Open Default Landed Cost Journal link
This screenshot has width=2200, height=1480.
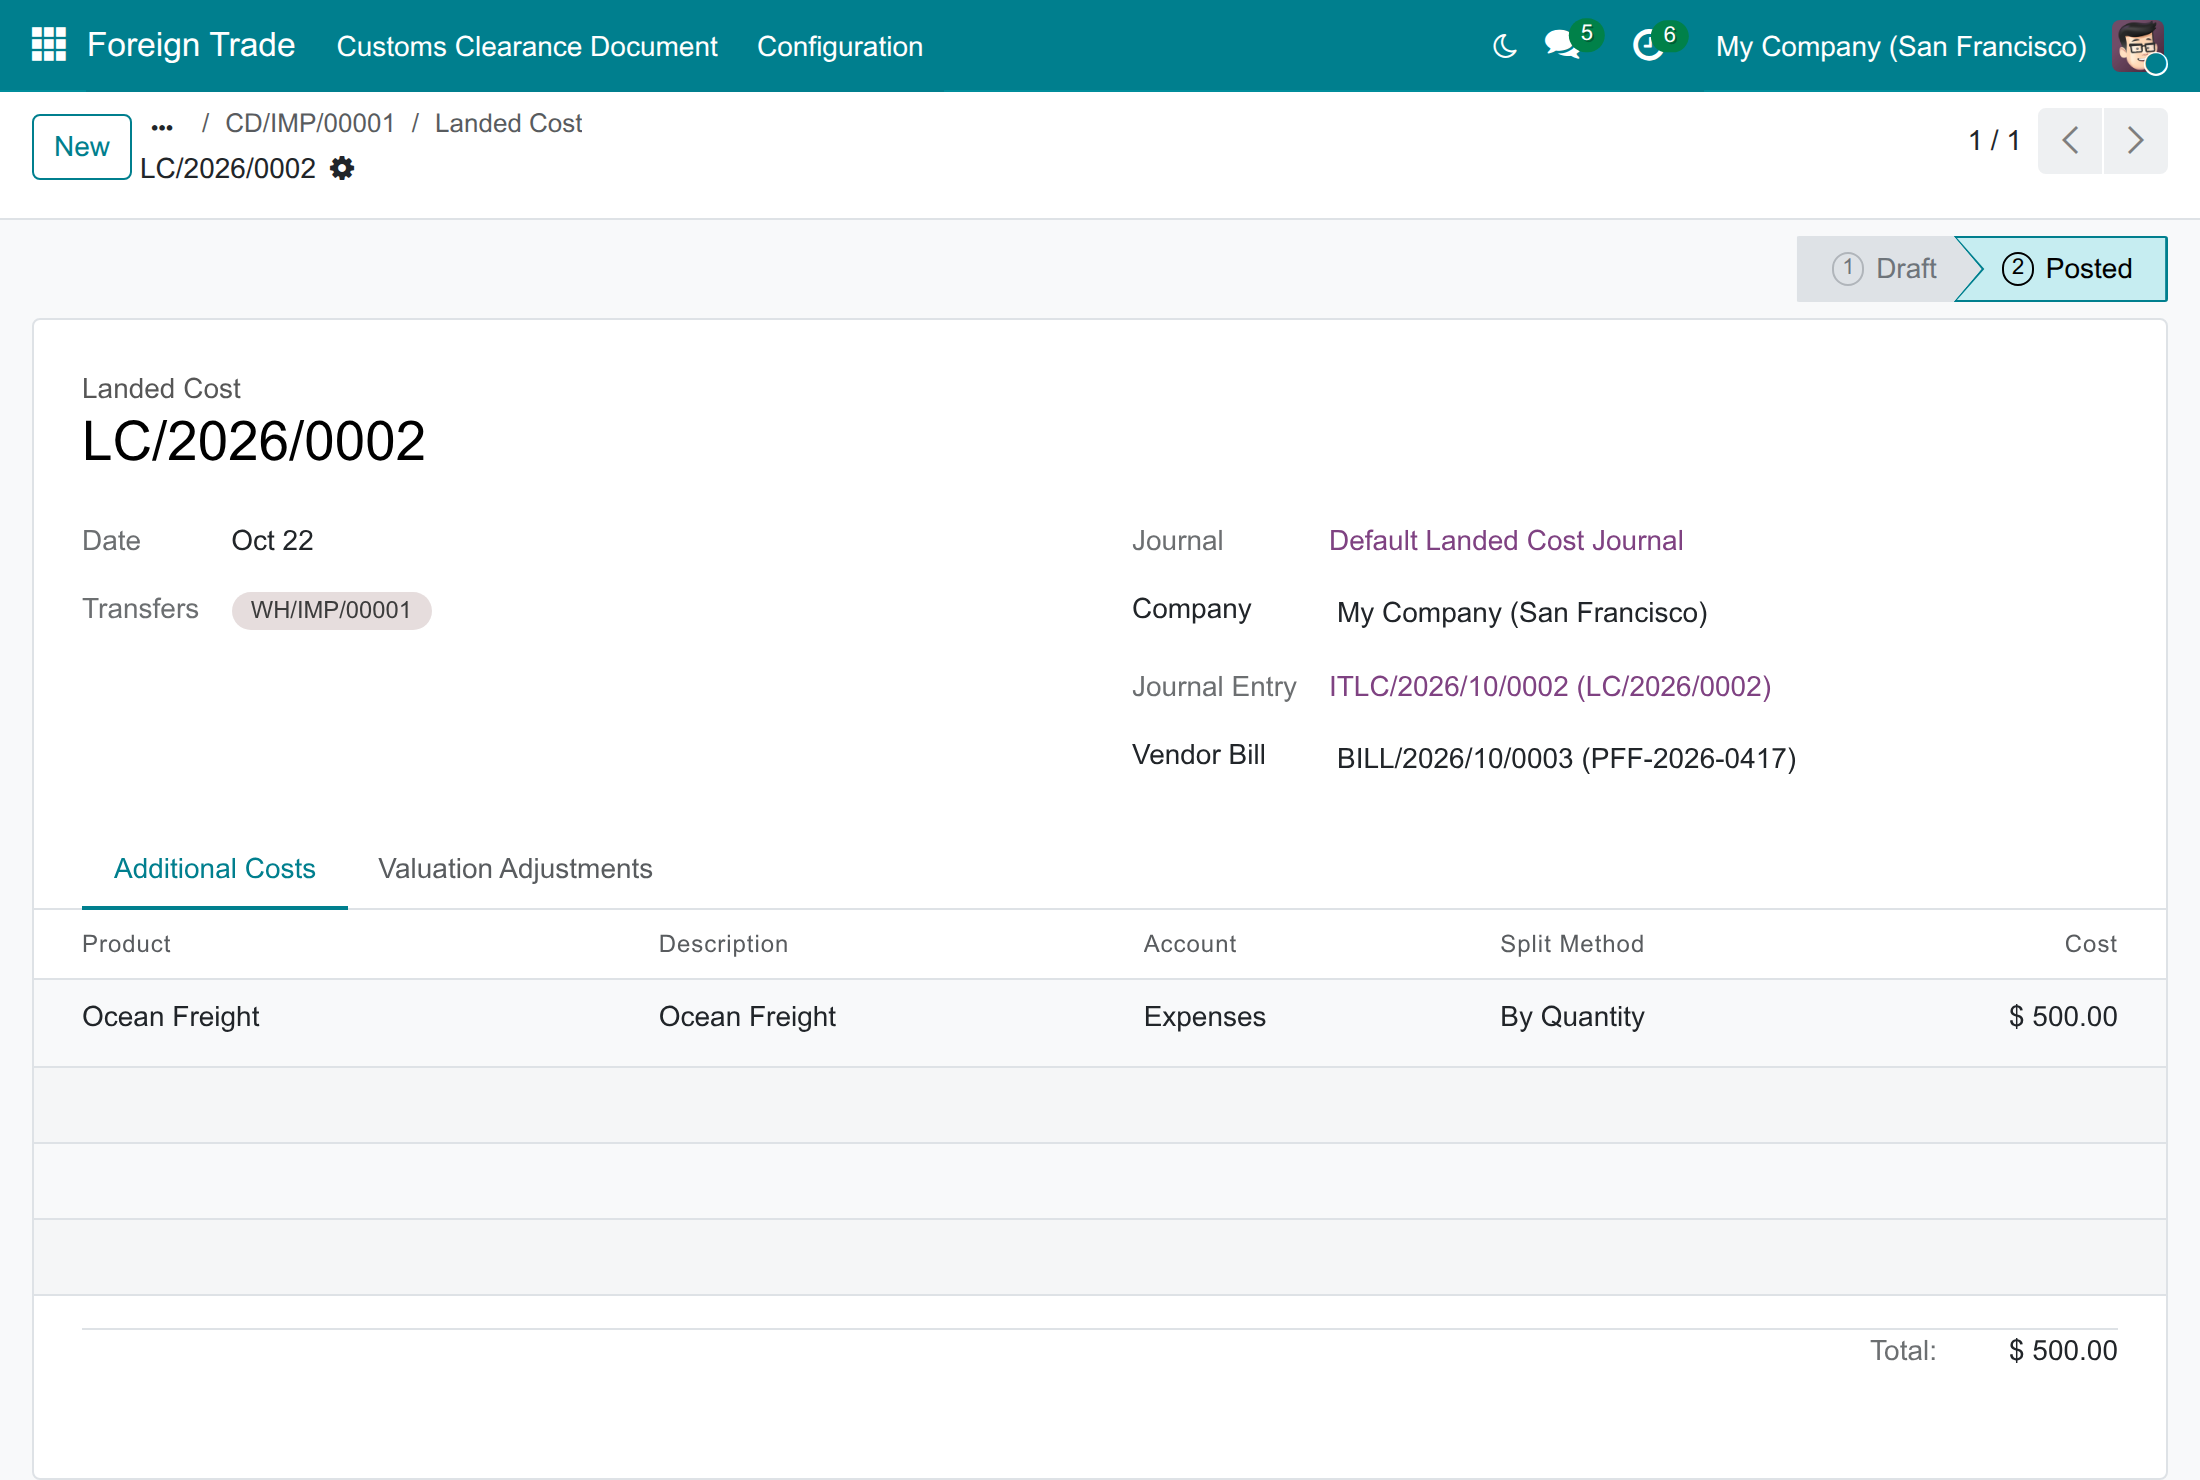pos(1506,540)
